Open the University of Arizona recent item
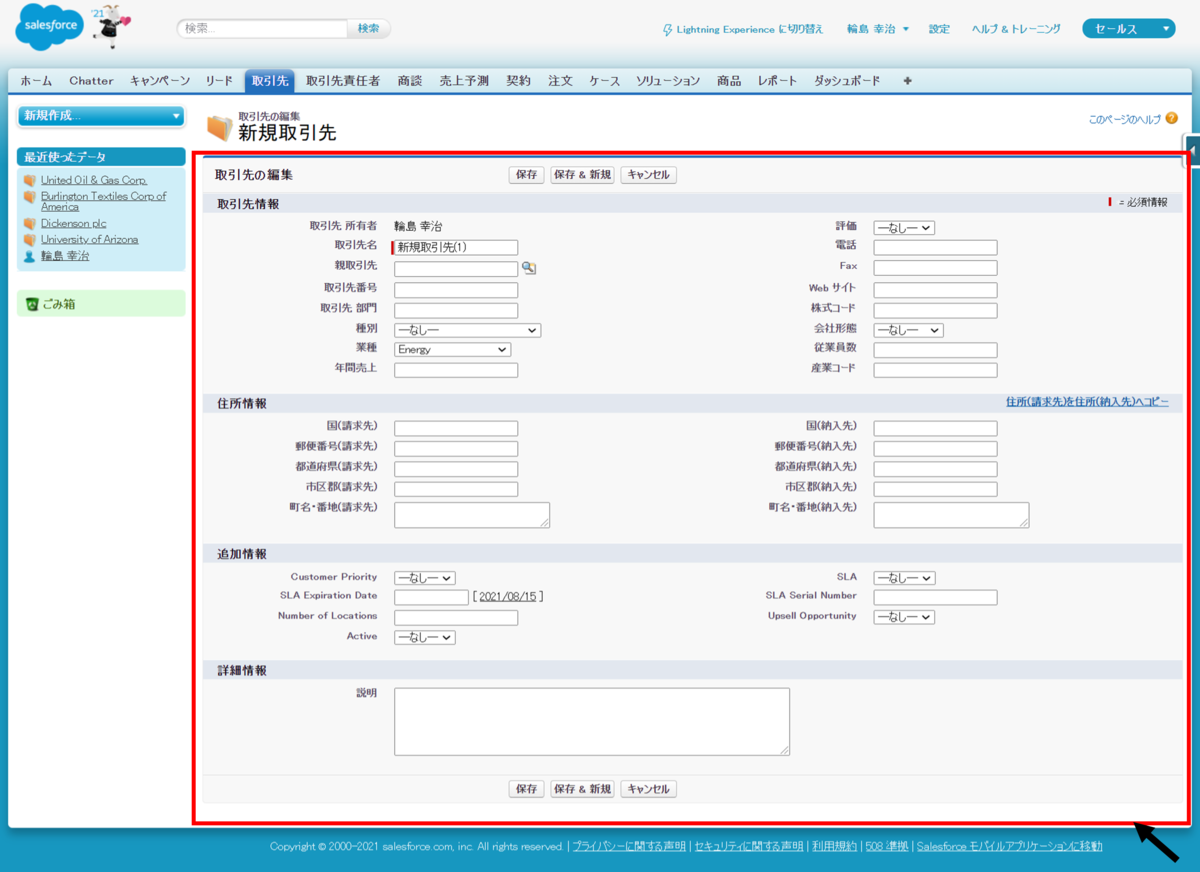Screen dimensions: 1200x872 [x=89, y=240]
